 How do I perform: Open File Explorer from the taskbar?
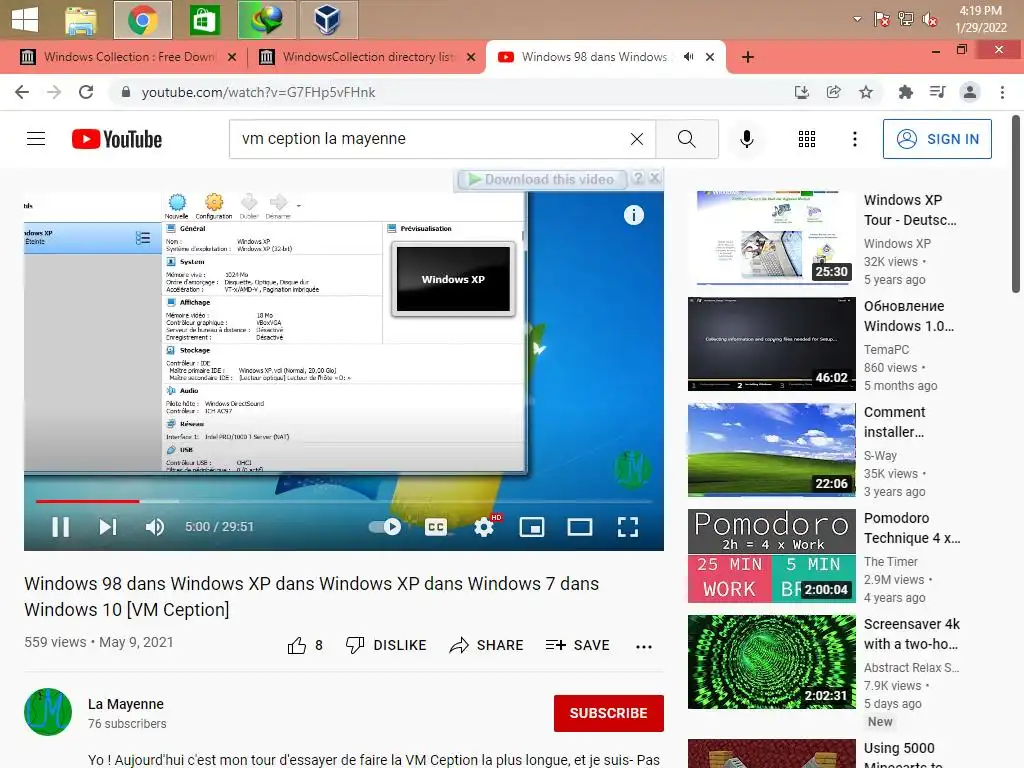[81, 20]
